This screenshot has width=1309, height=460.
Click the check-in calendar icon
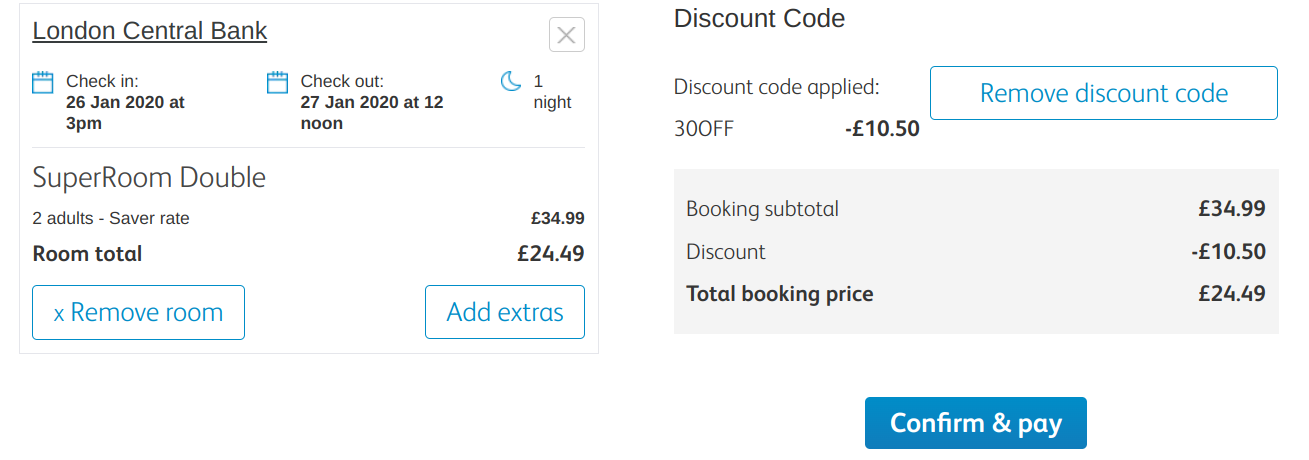(43, 82)
